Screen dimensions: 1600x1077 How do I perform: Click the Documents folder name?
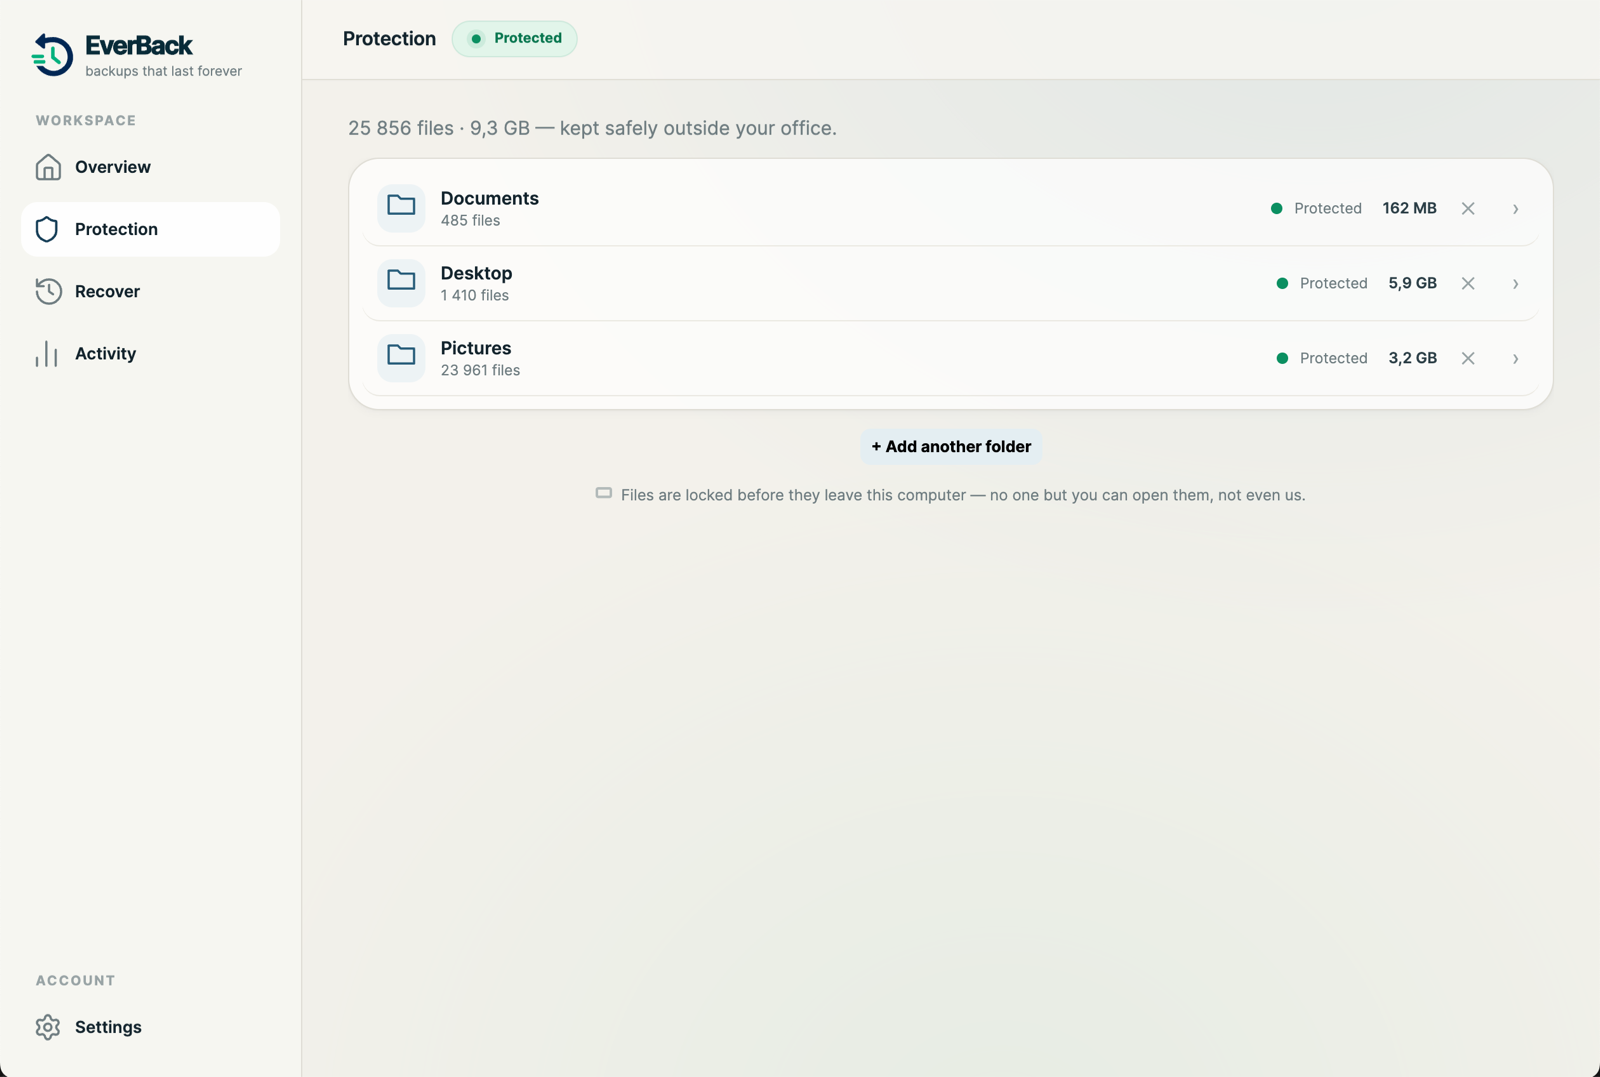pos(489,198)
